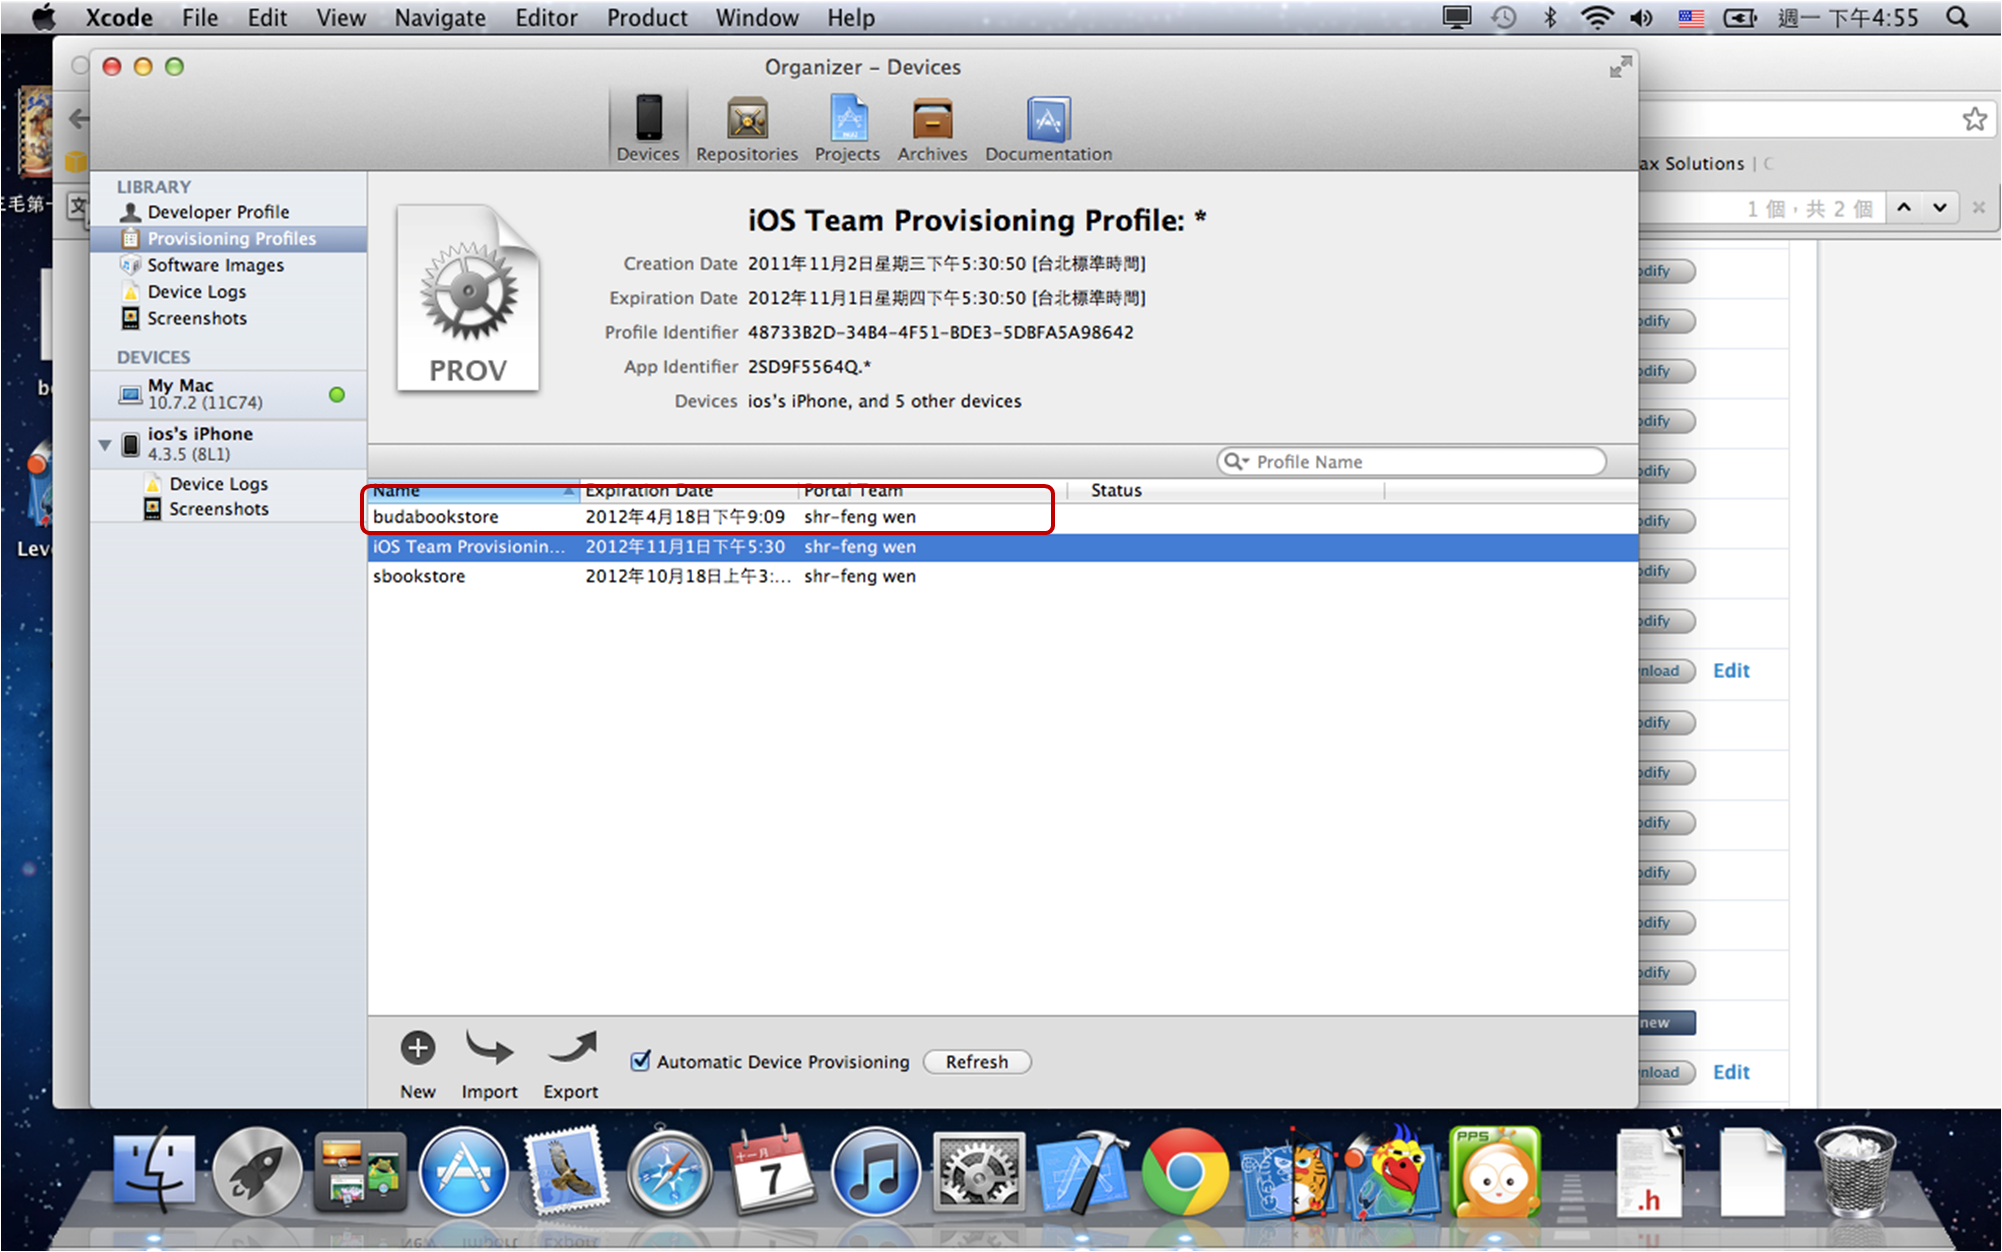Open the Navigate menu
Image resolution: width=2002 pixels, height=1252 pixels.
440,18
